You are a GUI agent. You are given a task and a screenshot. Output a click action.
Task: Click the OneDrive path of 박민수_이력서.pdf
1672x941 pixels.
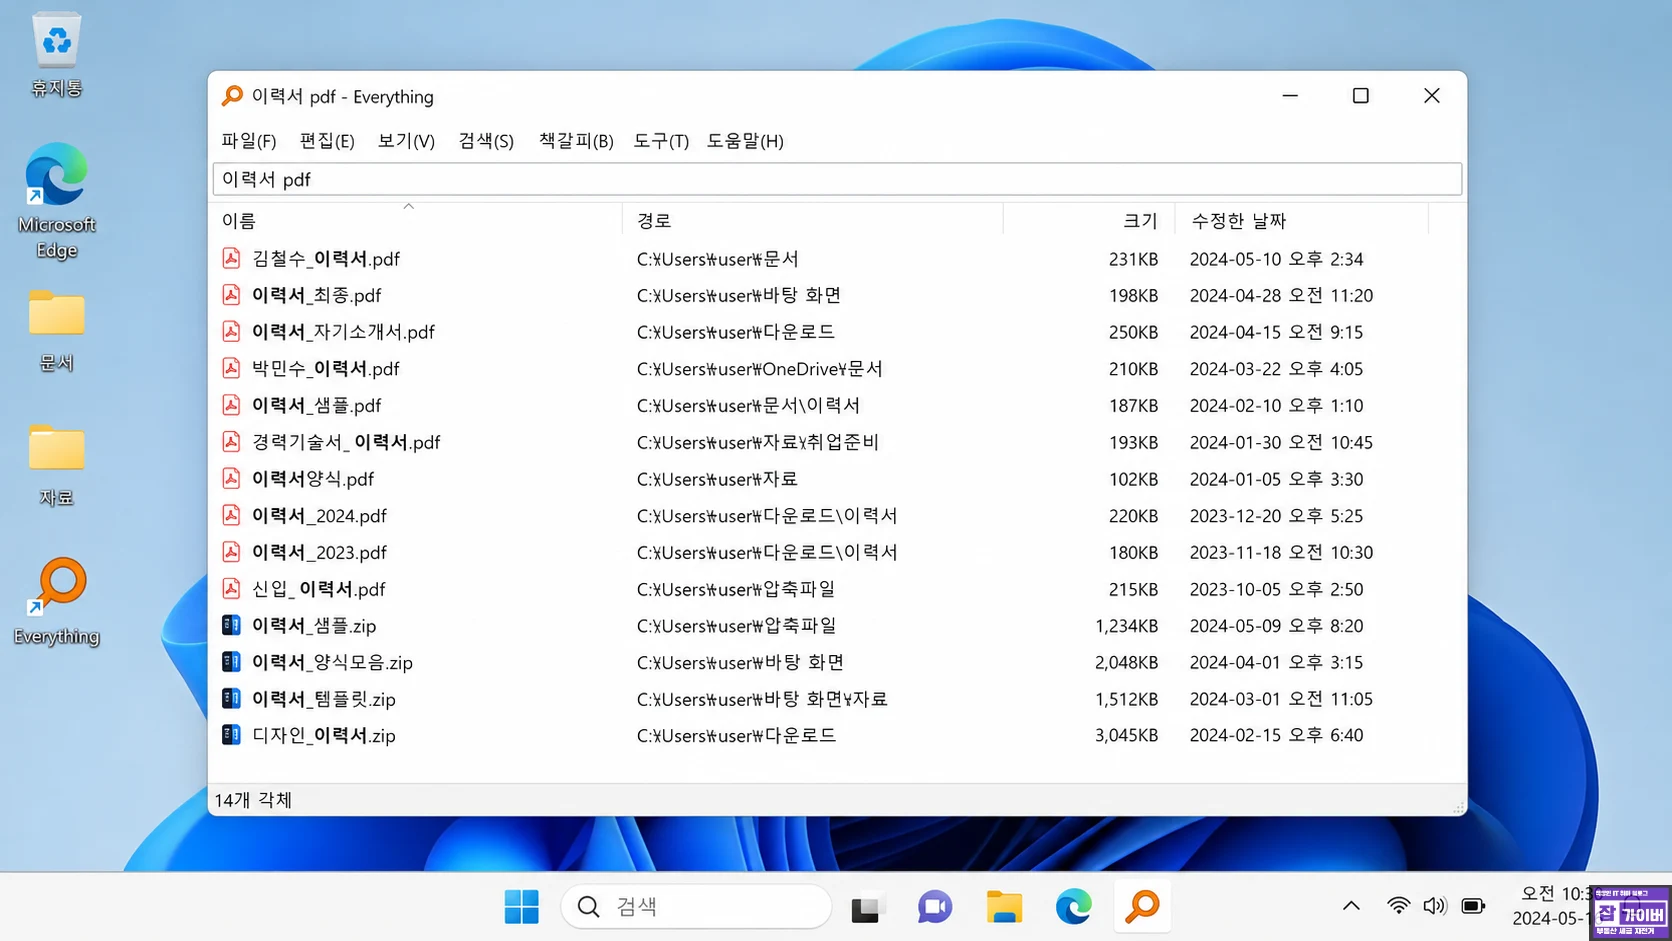pos(760,369)
